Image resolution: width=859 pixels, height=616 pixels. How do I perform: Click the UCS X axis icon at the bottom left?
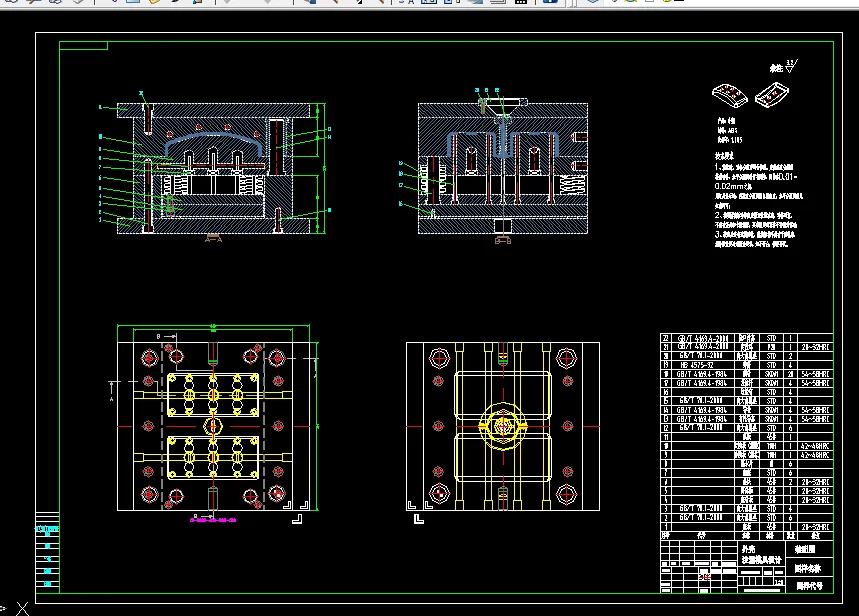click(22, 608)
